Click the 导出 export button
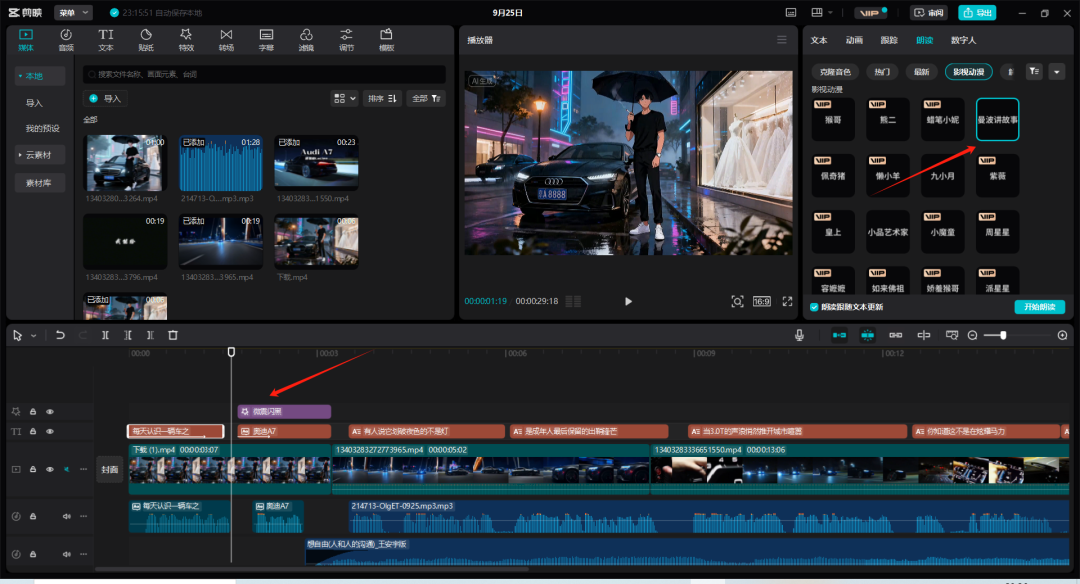Screen dimensions: 1080x584 (977, 13)
